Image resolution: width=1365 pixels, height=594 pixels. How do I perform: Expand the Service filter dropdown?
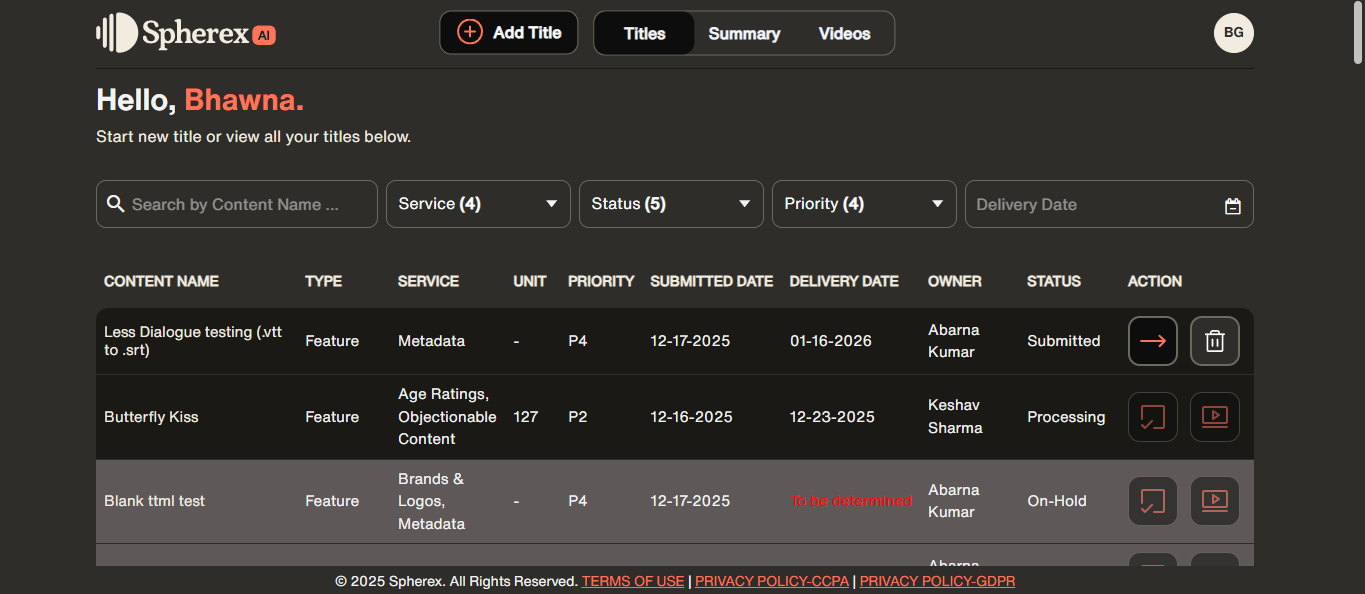478,204
